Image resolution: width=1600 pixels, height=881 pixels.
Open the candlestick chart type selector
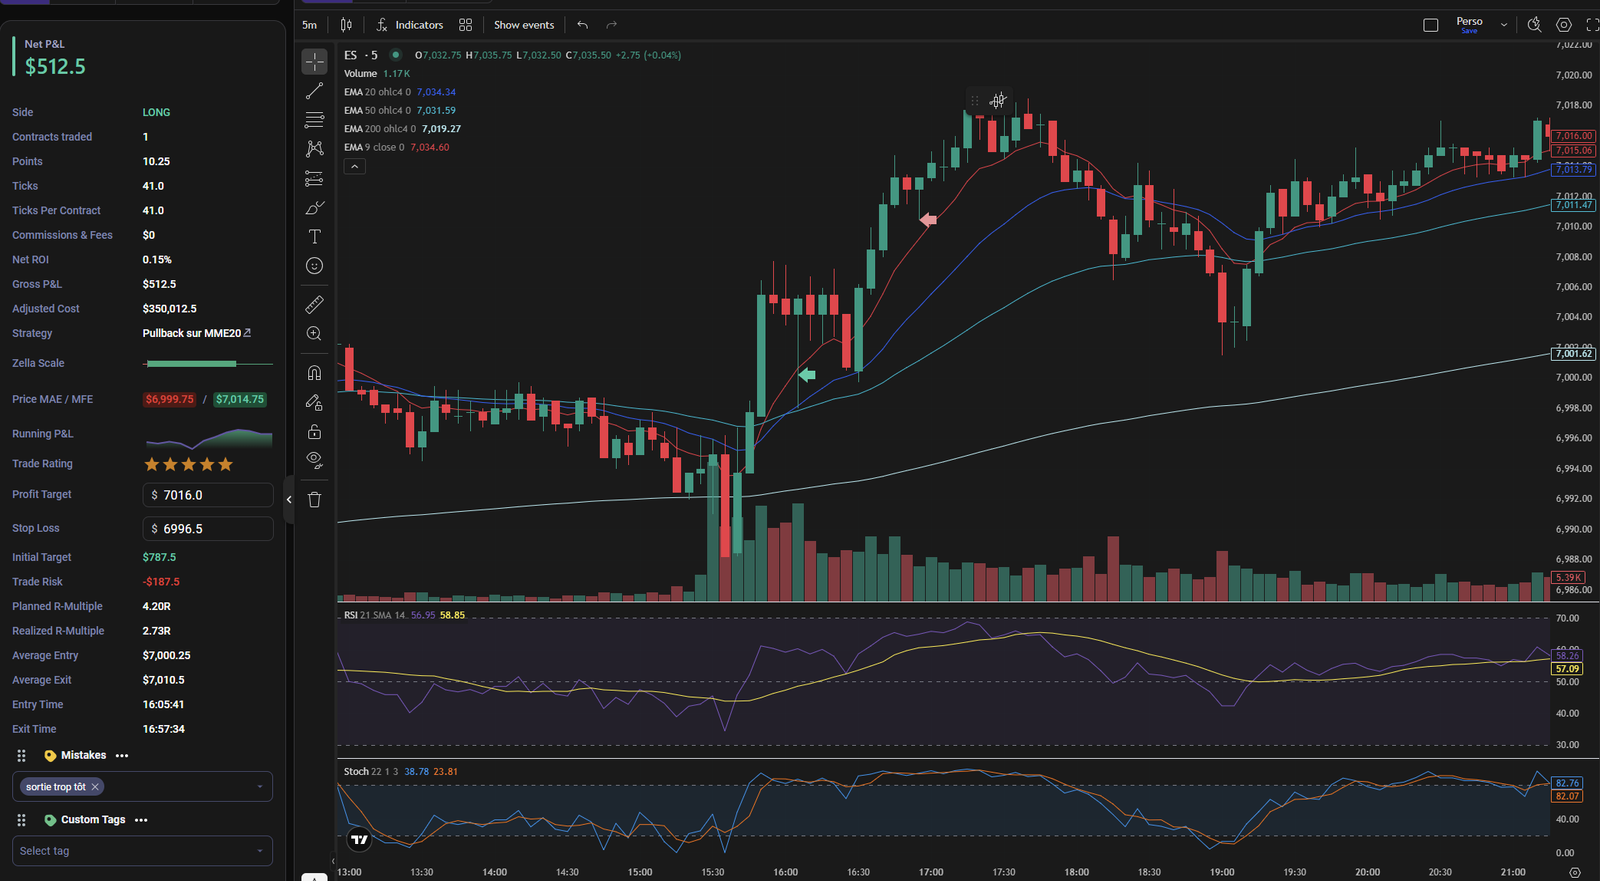pyautogui.click(x=346, y=25)
